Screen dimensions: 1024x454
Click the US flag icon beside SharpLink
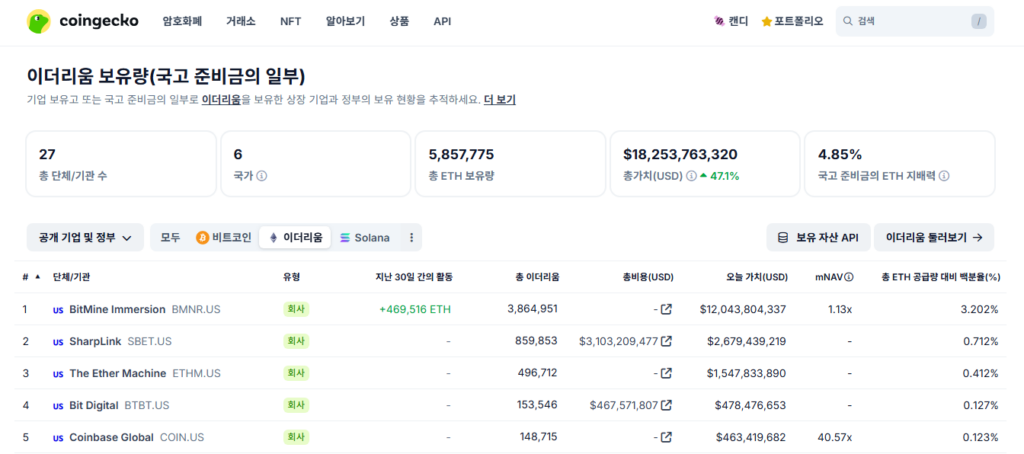(58, 342)
